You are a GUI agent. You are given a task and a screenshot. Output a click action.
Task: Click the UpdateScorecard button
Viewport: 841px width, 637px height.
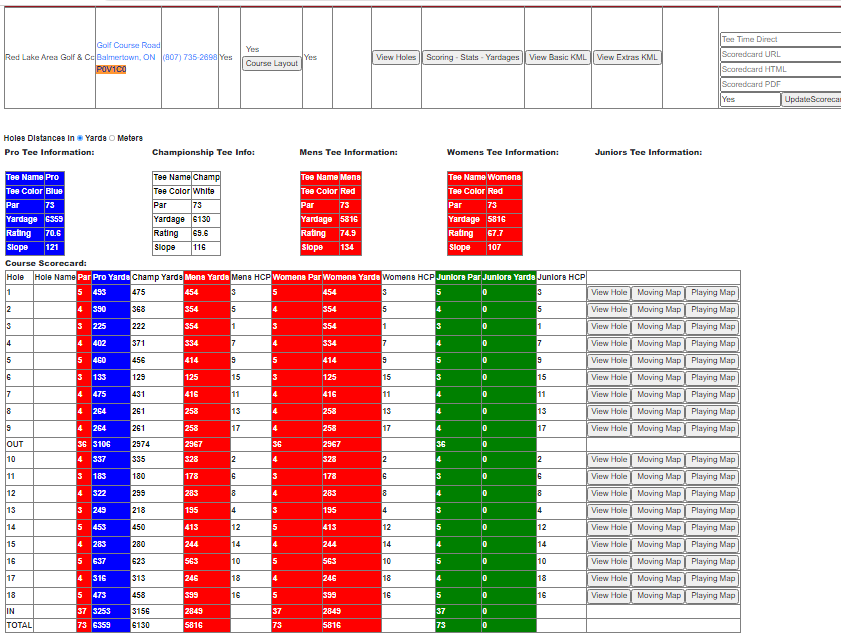click(811, 99)
